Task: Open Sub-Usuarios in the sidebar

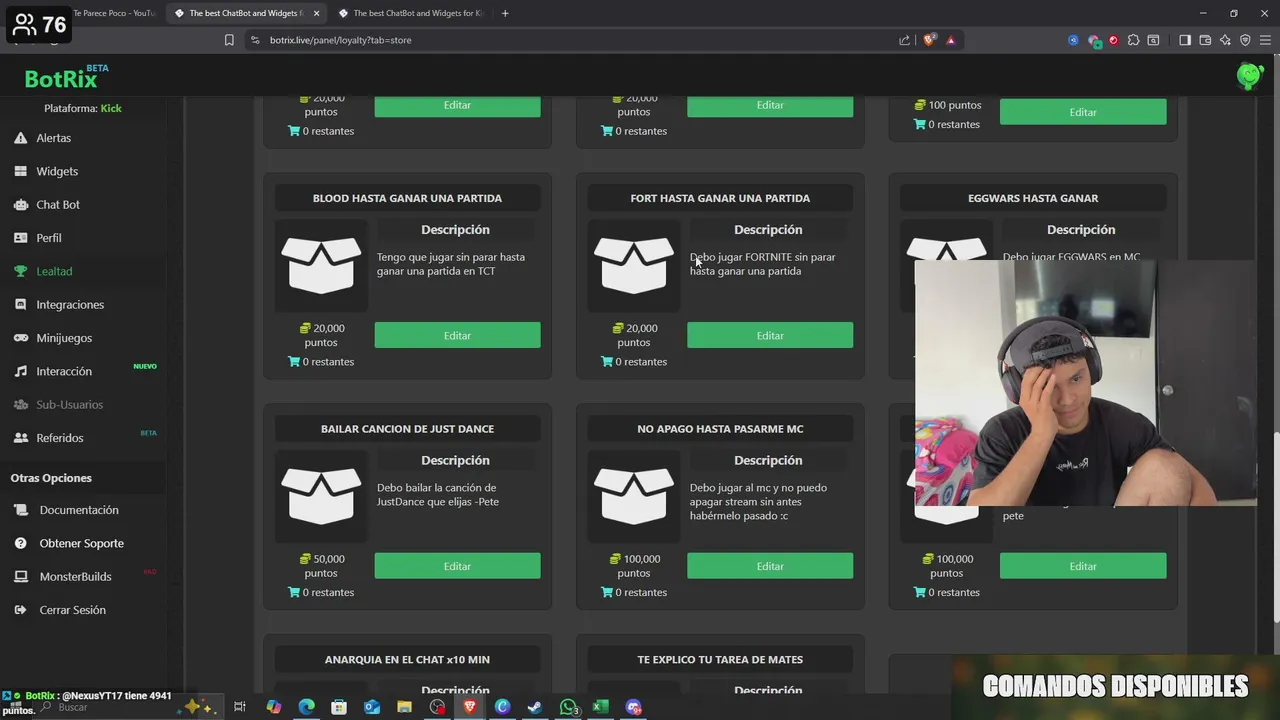Action: [x=69, y=405]
